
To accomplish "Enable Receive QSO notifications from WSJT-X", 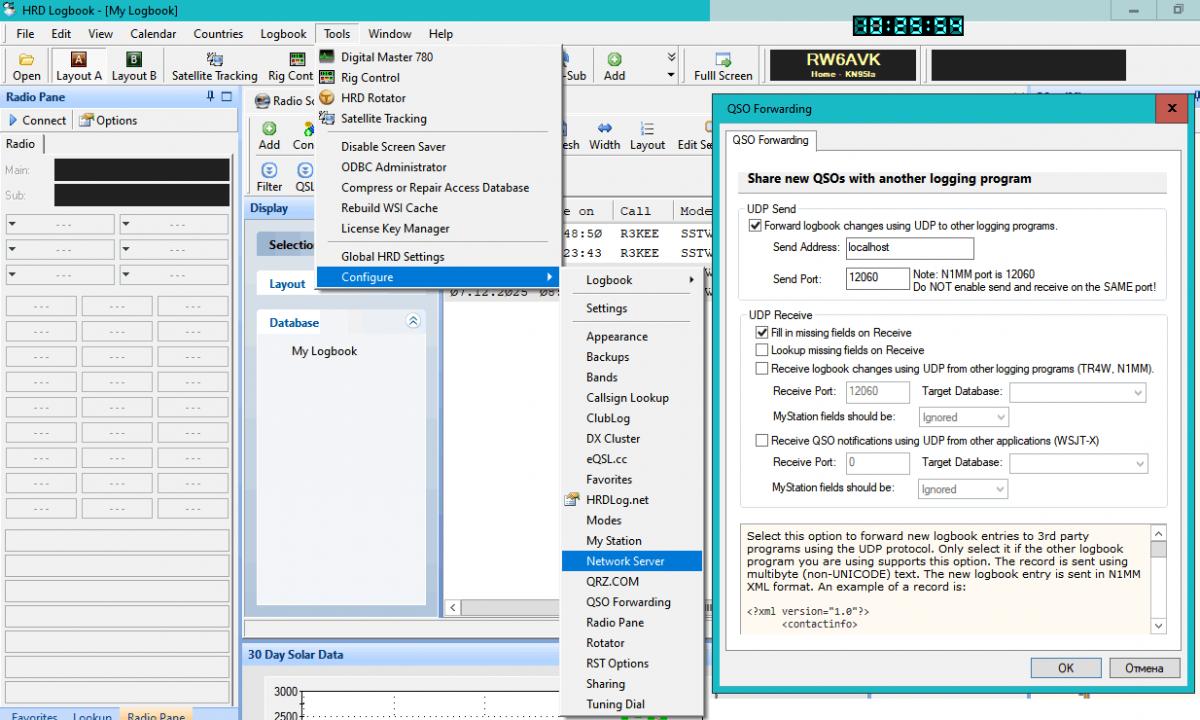I will [x=762, y=441].
